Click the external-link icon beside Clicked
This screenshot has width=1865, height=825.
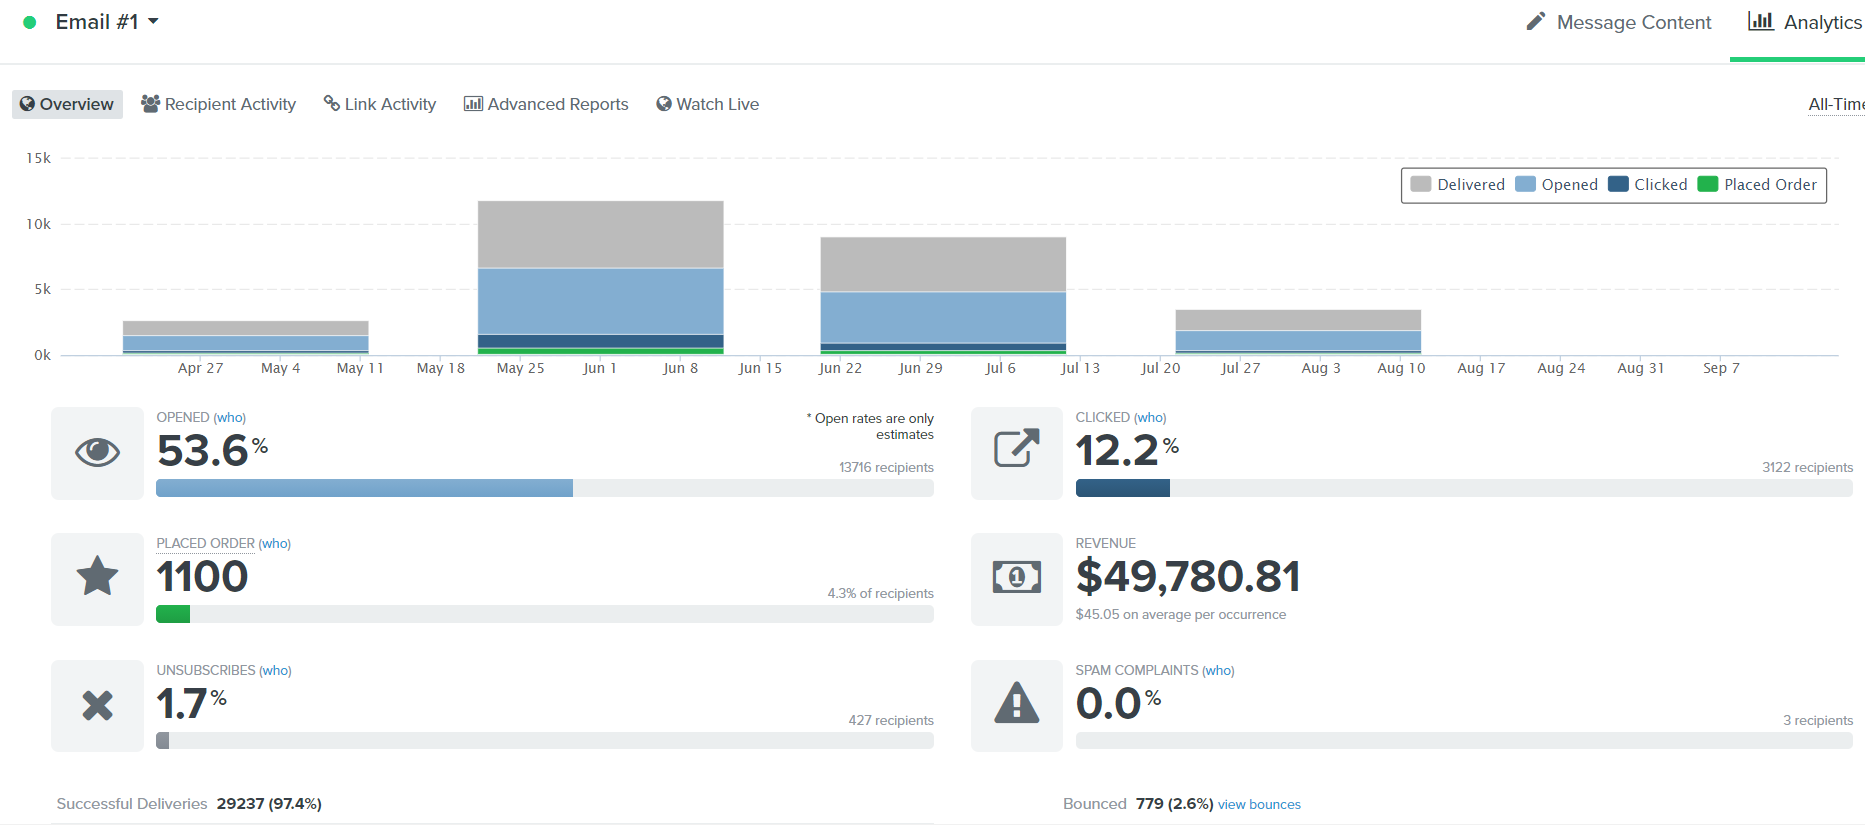point(1016,449)
